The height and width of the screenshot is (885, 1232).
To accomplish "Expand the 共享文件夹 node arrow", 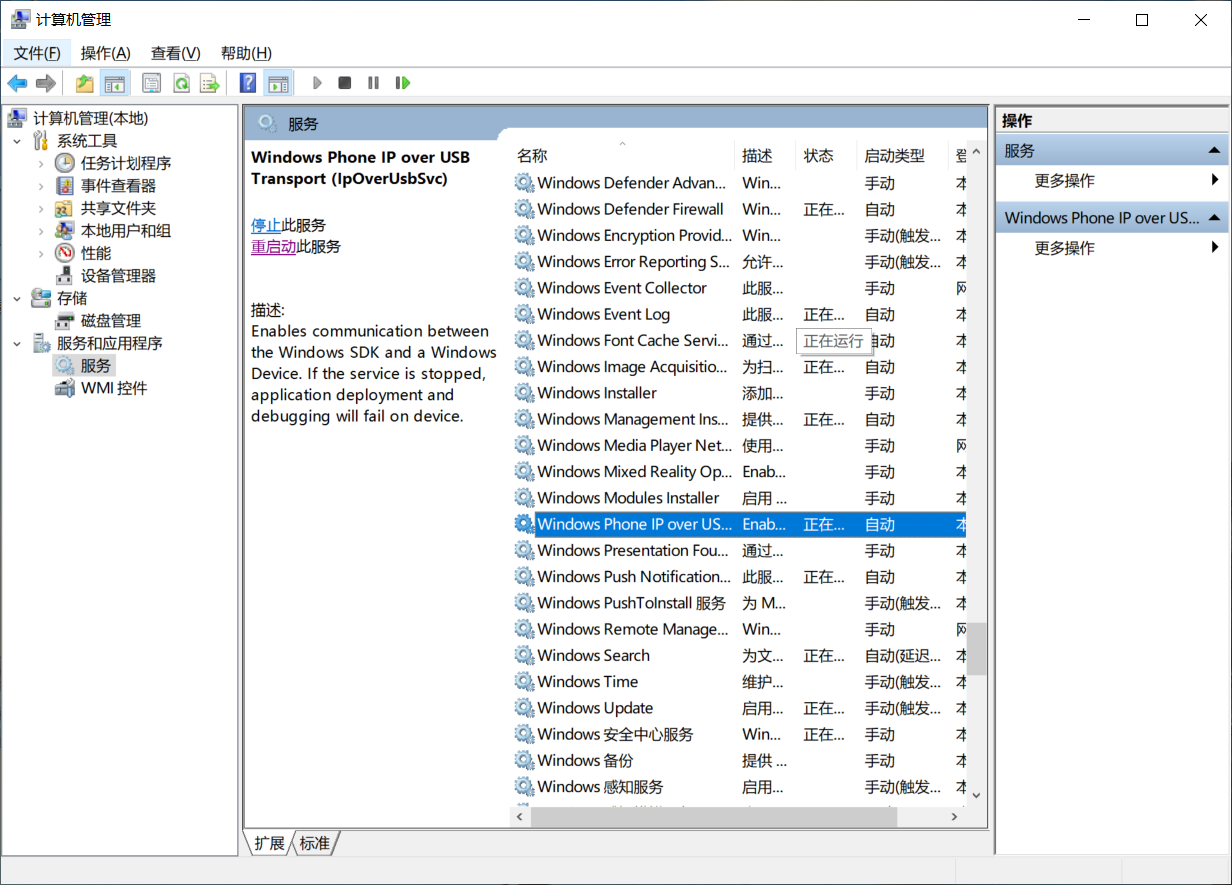I will 41,208.
